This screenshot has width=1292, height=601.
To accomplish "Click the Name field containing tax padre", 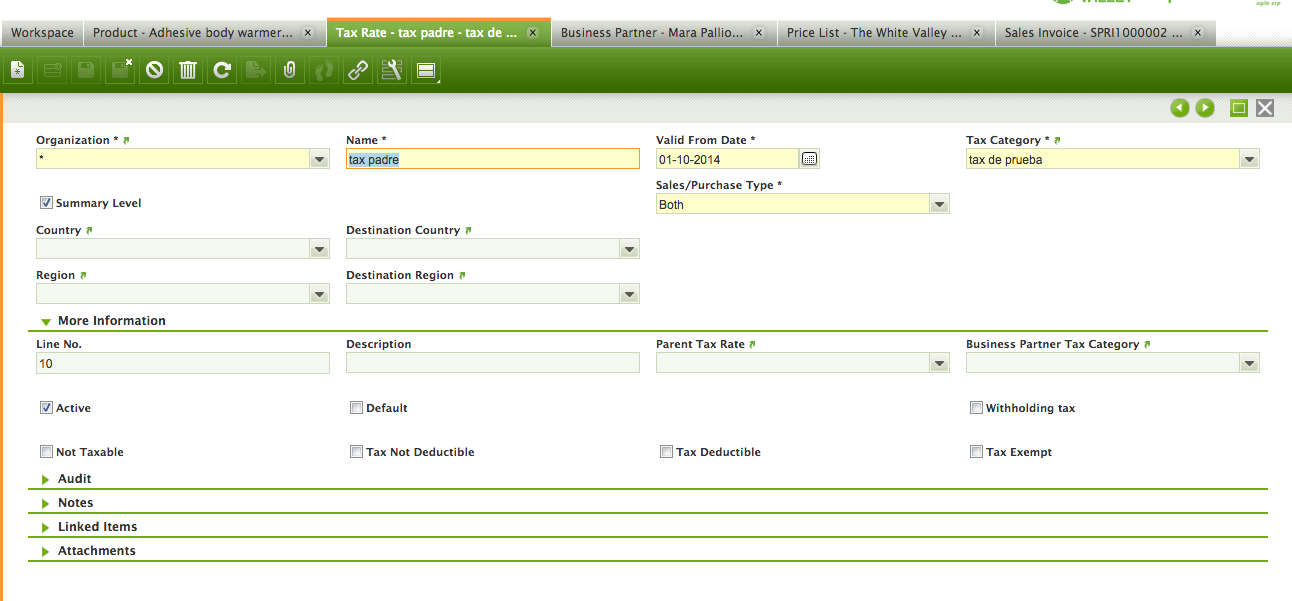I will [493, 159].
